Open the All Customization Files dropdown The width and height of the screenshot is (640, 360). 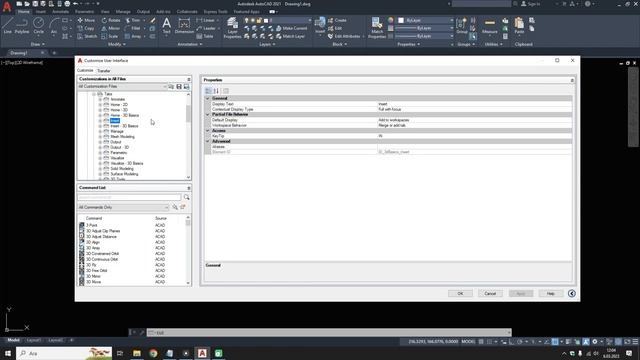point(122,87)
